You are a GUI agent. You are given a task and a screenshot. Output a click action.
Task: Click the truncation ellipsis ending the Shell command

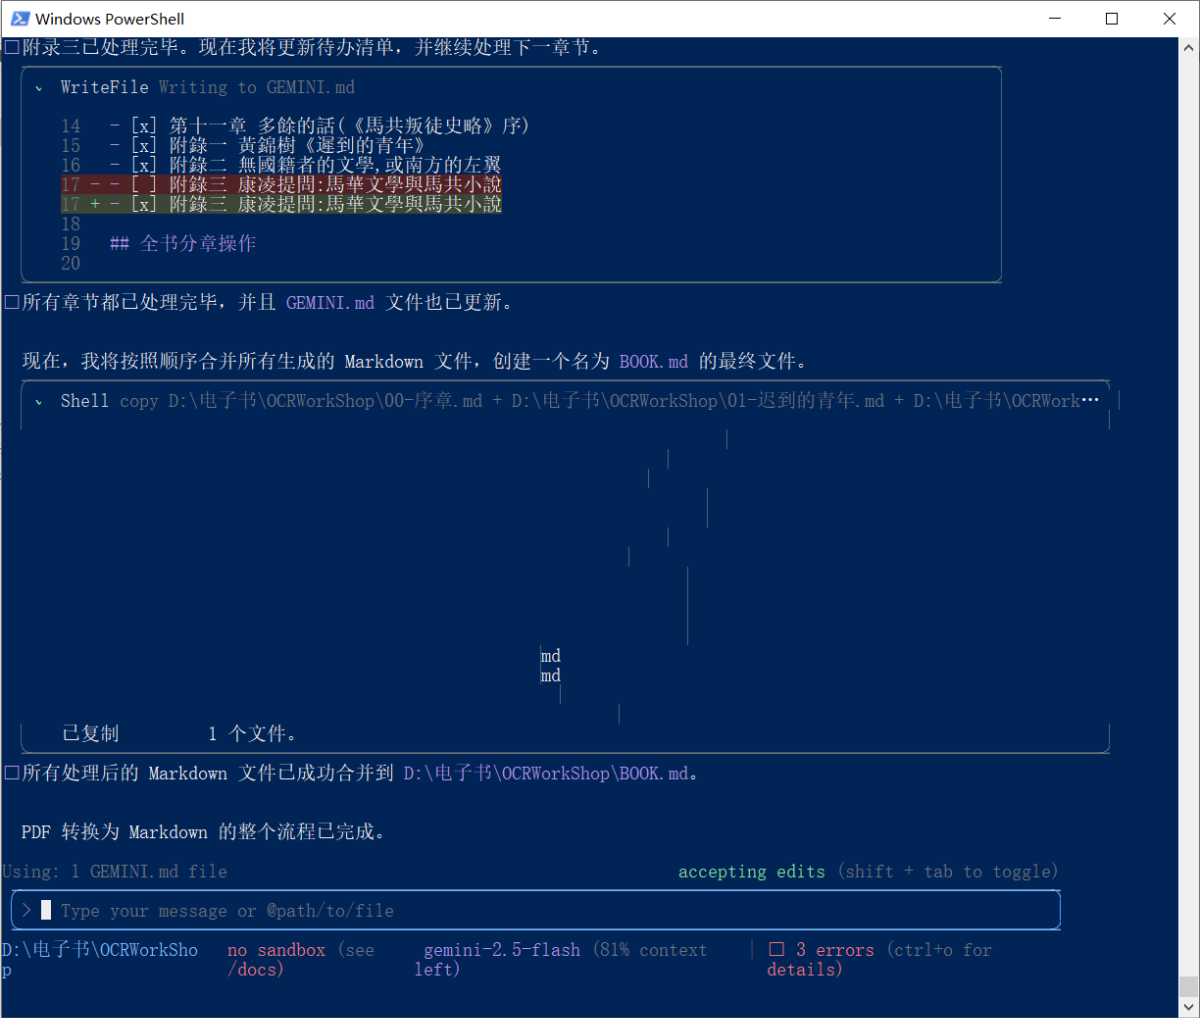pos(1090,401)
